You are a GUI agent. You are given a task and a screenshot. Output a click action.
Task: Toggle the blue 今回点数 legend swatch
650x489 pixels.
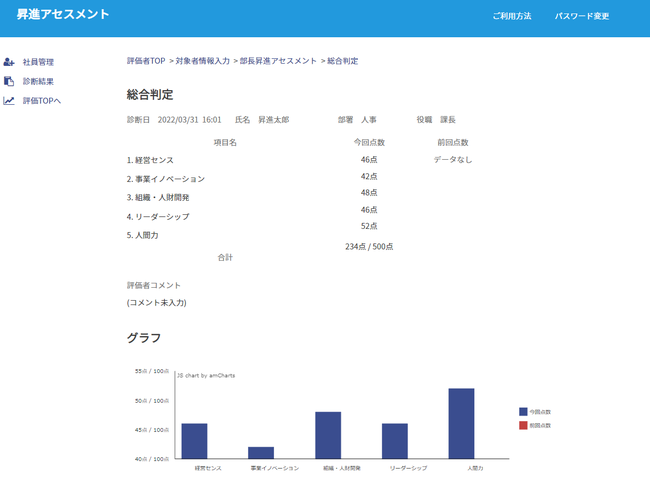(x=523, y=412)
